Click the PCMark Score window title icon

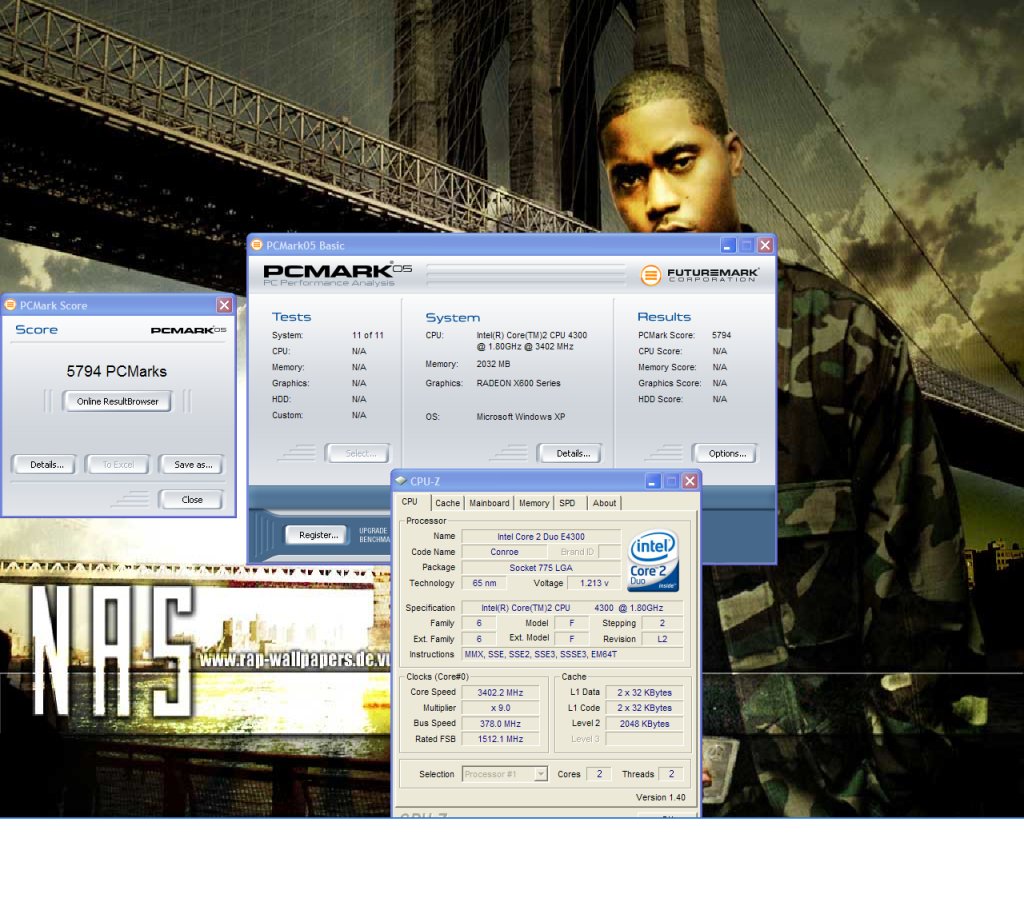(10, 305)
